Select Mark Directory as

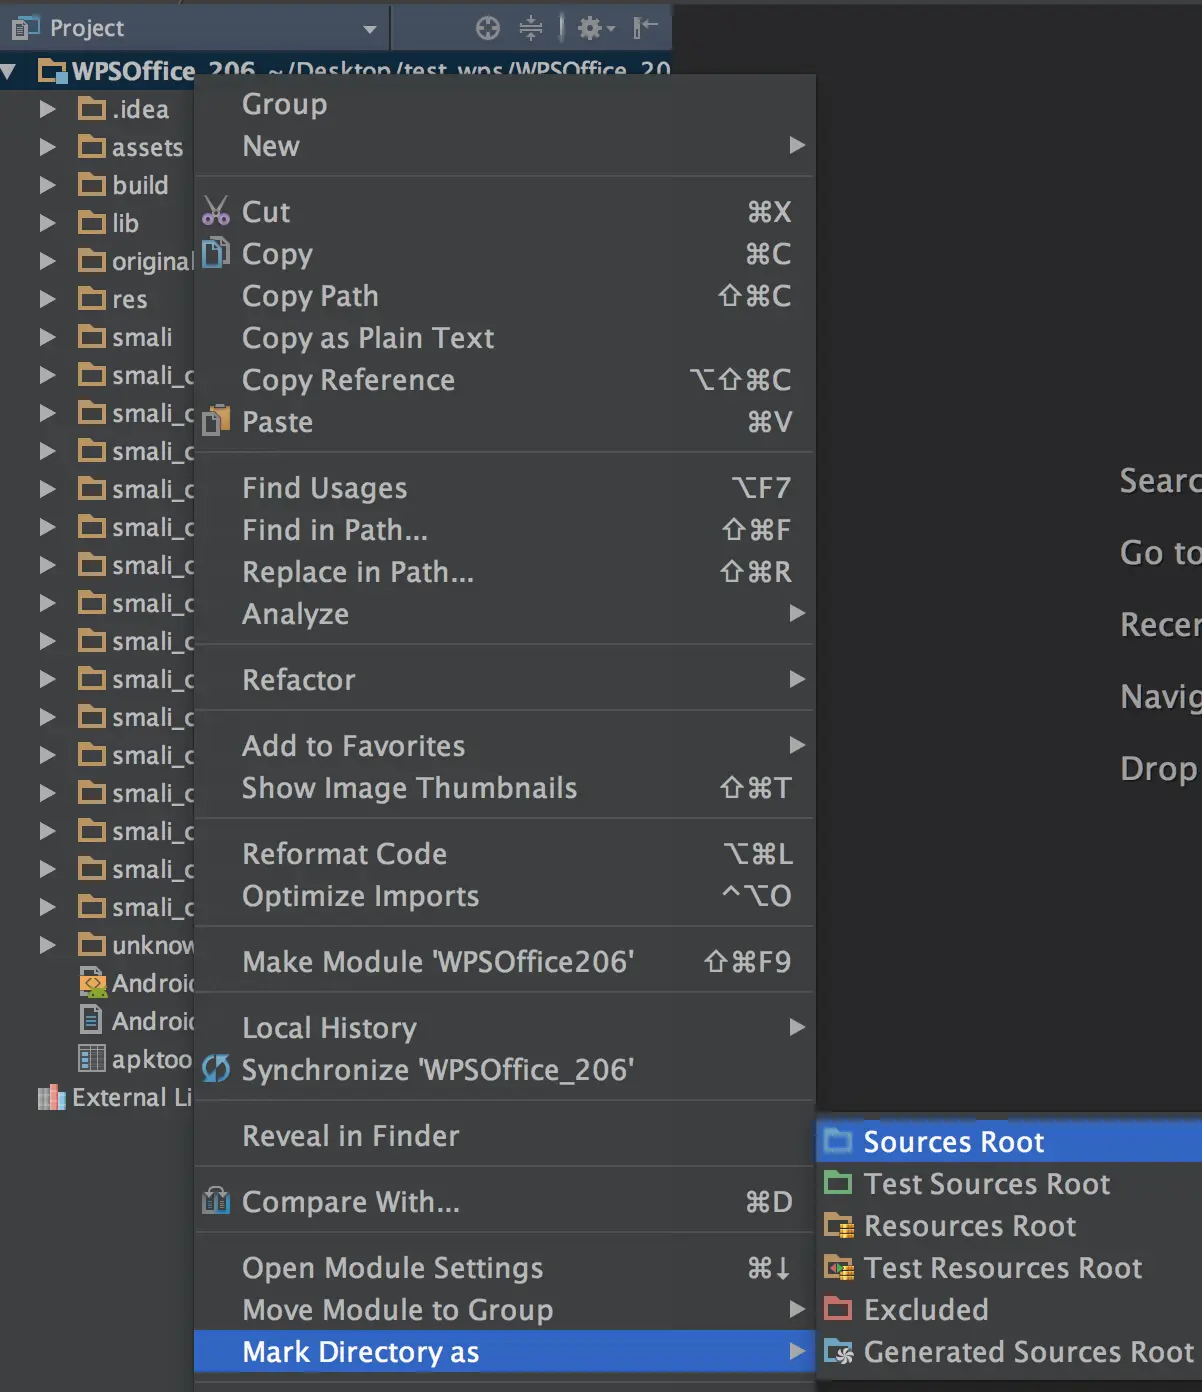504,1352
